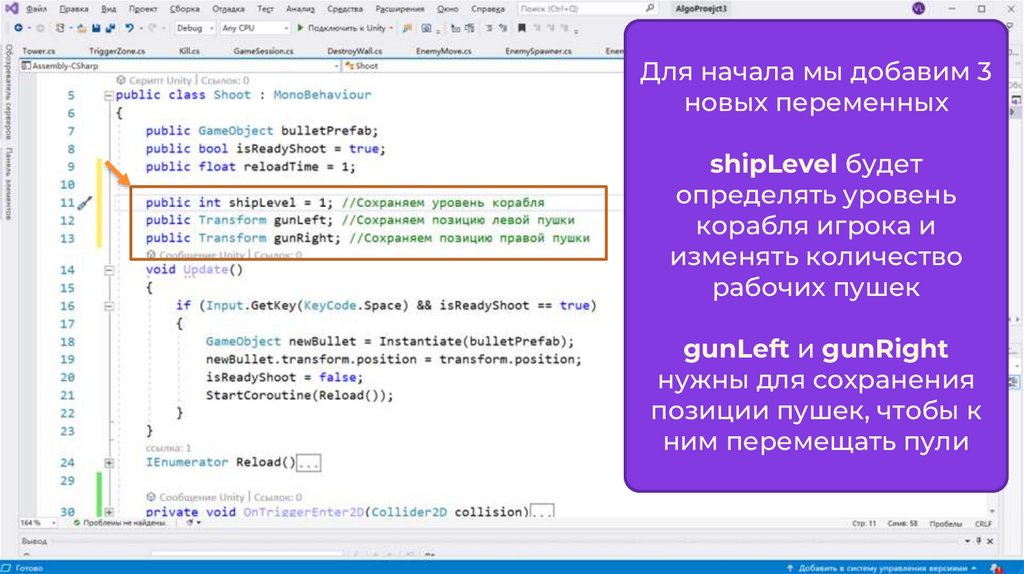Open the Панель элементов side panel
The height and width of the screenshot is (574, 1024).
(x=8, y=183)
